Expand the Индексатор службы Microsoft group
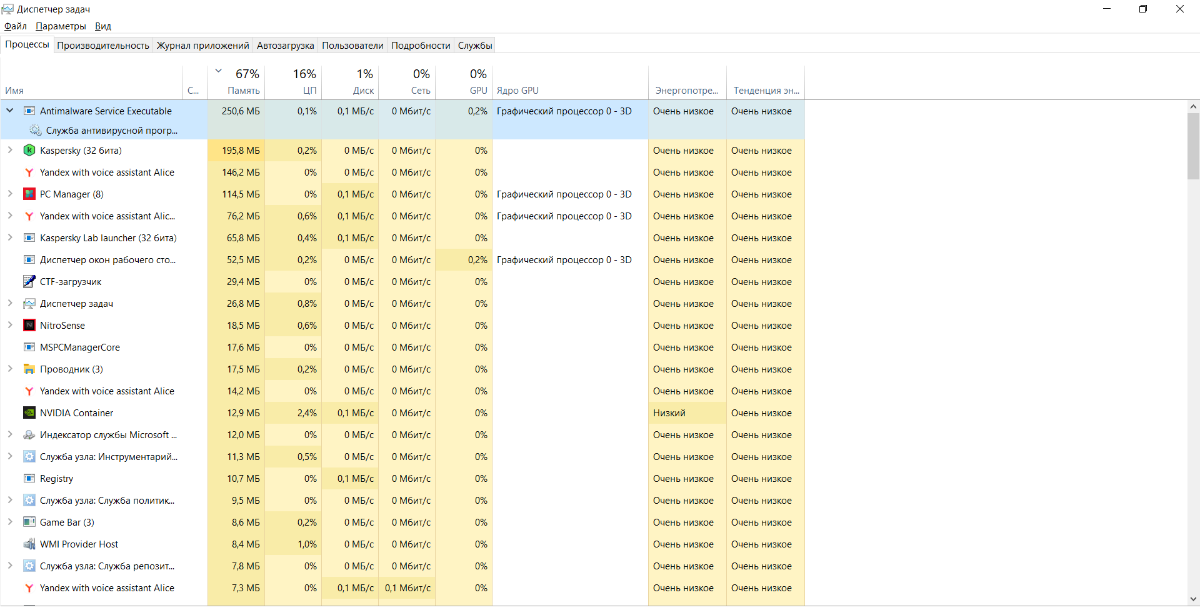1200x610 pixels. [x=10, y=435]
